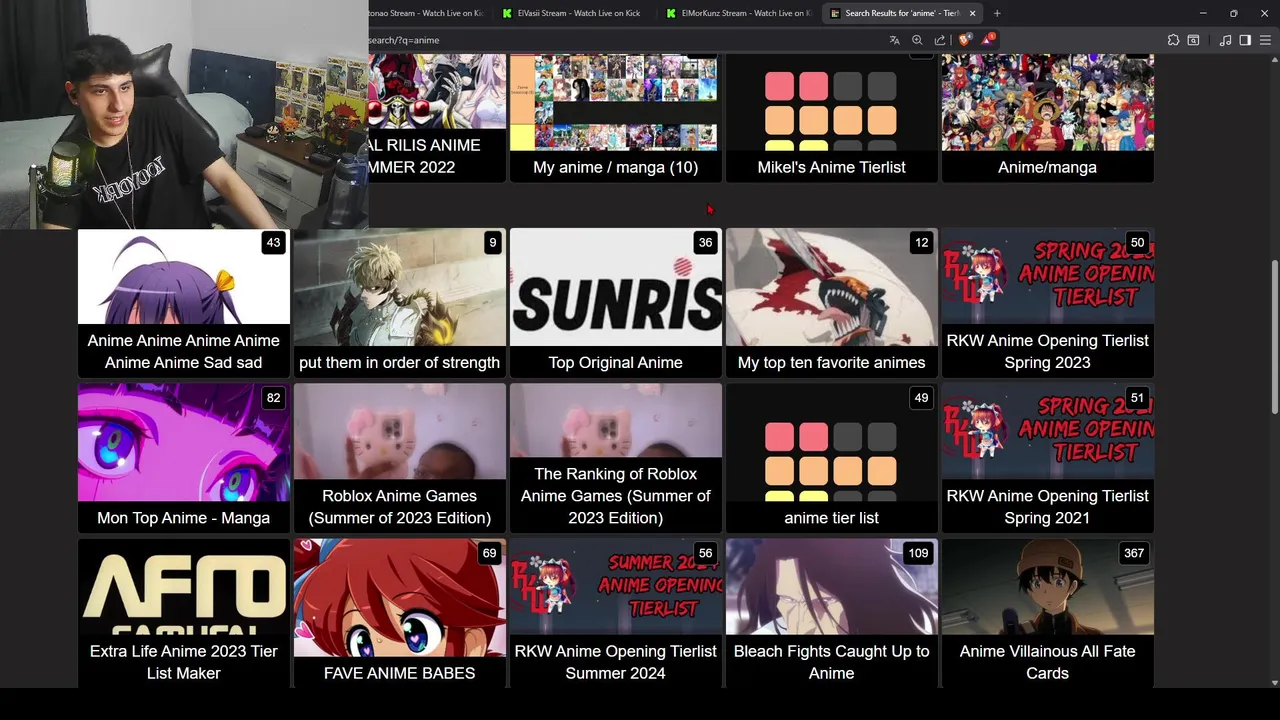Open My anime / manga (10) tier list
This screenshot has width=1280, height=720.
tap(616, 118)
